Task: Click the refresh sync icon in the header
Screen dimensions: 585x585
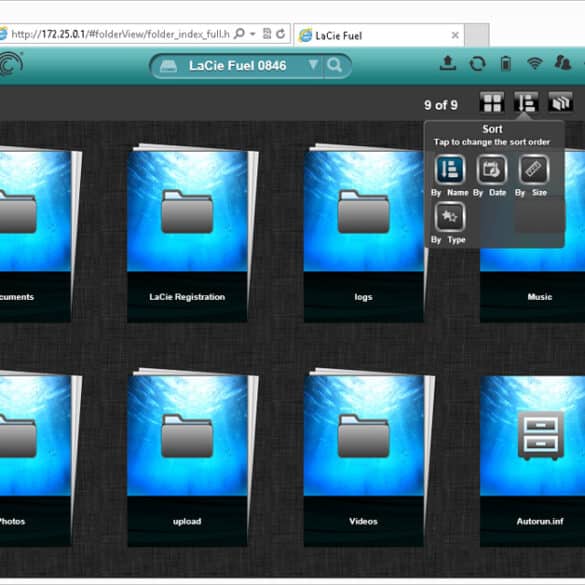Action: [477, 64]
